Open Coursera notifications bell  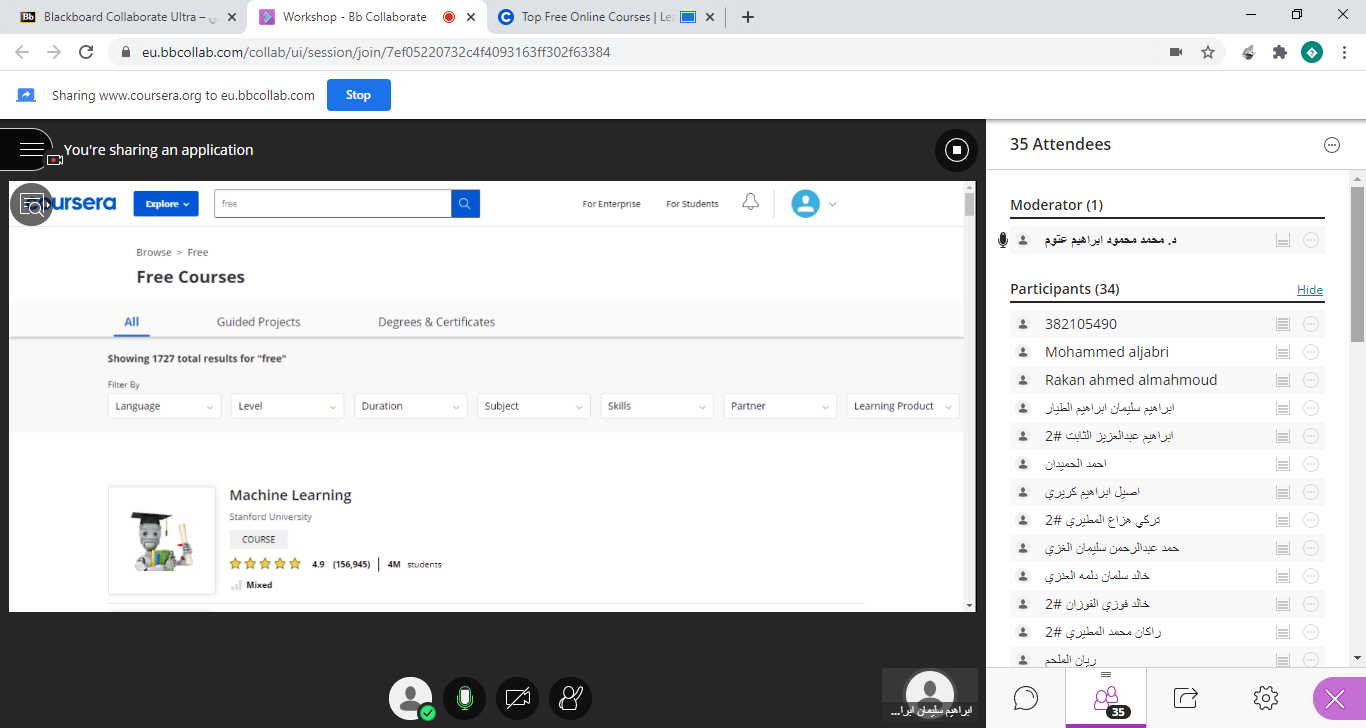pos(750,203)
